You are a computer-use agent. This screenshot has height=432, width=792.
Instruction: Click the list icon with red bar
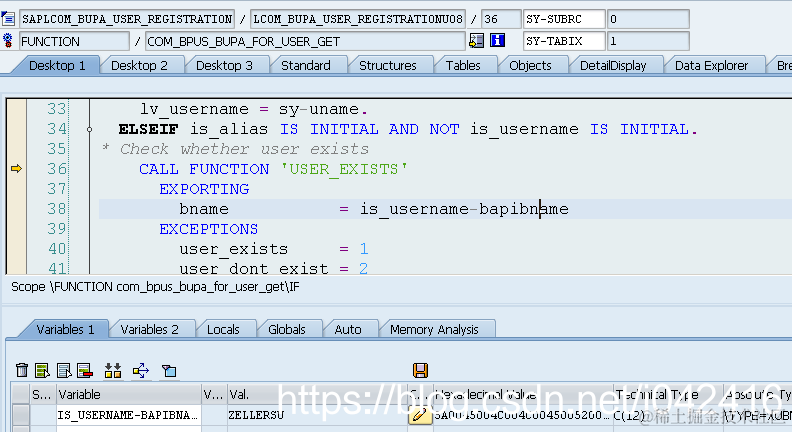[85, 370]
